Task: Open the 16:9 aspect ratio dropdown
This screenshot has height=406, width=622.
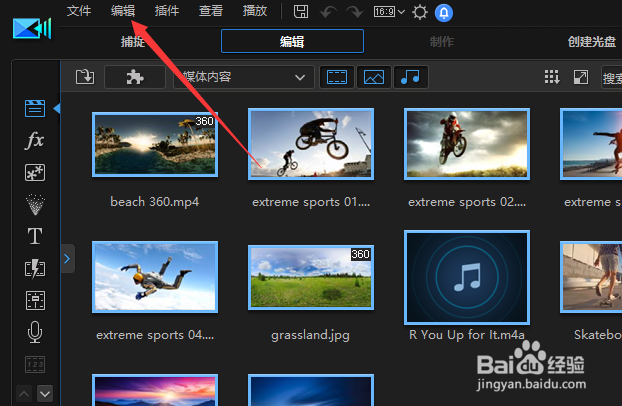Action: point(389,12)
